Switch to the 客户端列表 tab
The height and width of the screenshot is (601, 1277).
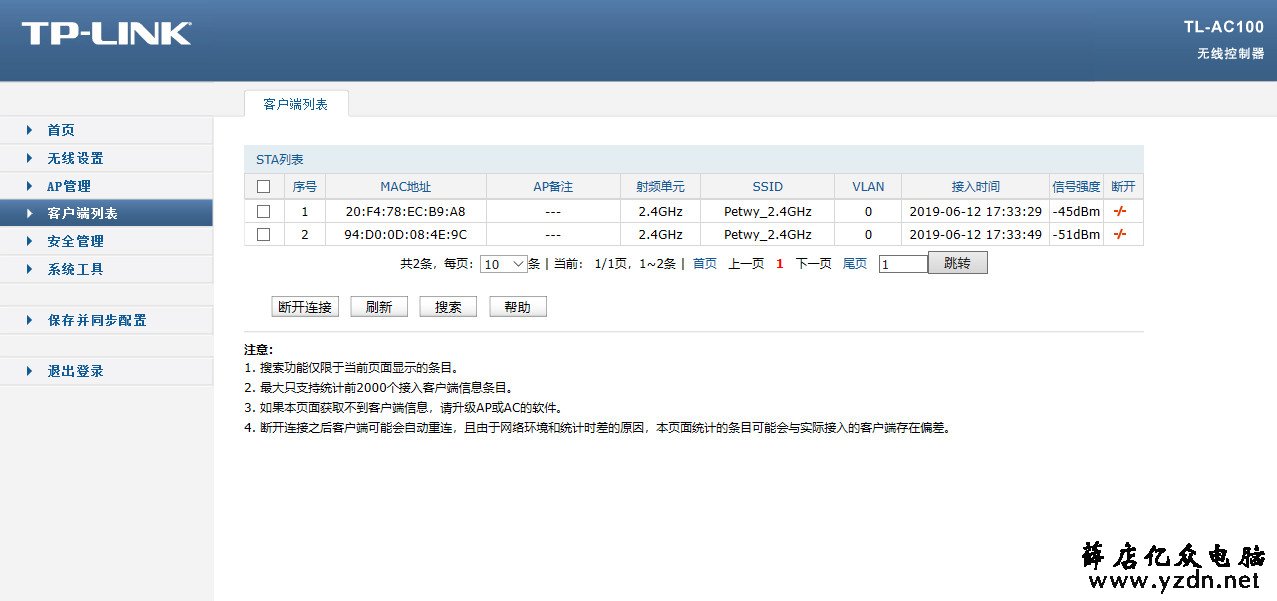[296, 104]
